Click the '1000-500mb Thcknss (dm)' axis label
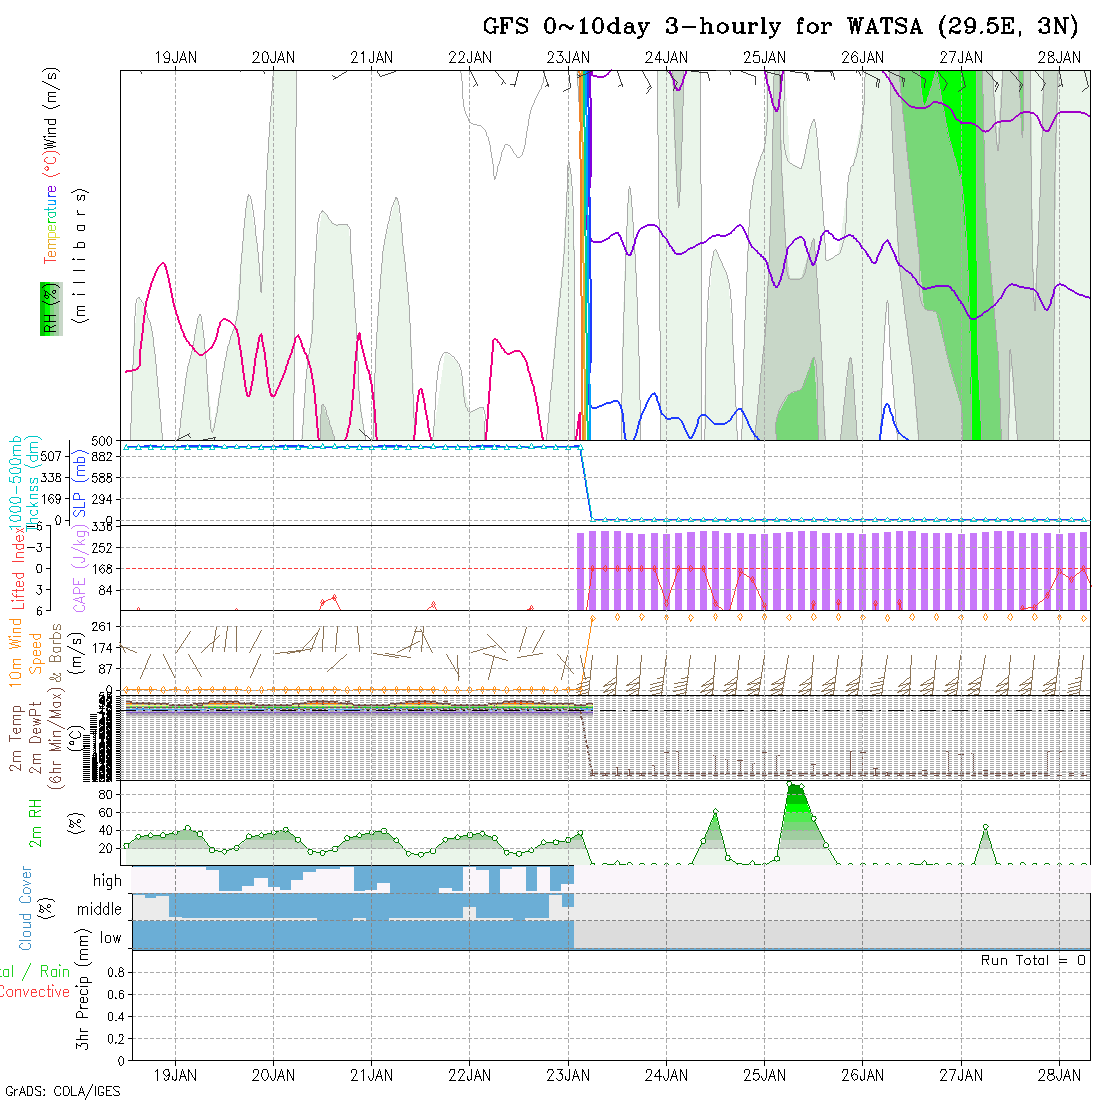Image resolution: width=1100 pixels, height=1100 pixels. click(25, 484)
